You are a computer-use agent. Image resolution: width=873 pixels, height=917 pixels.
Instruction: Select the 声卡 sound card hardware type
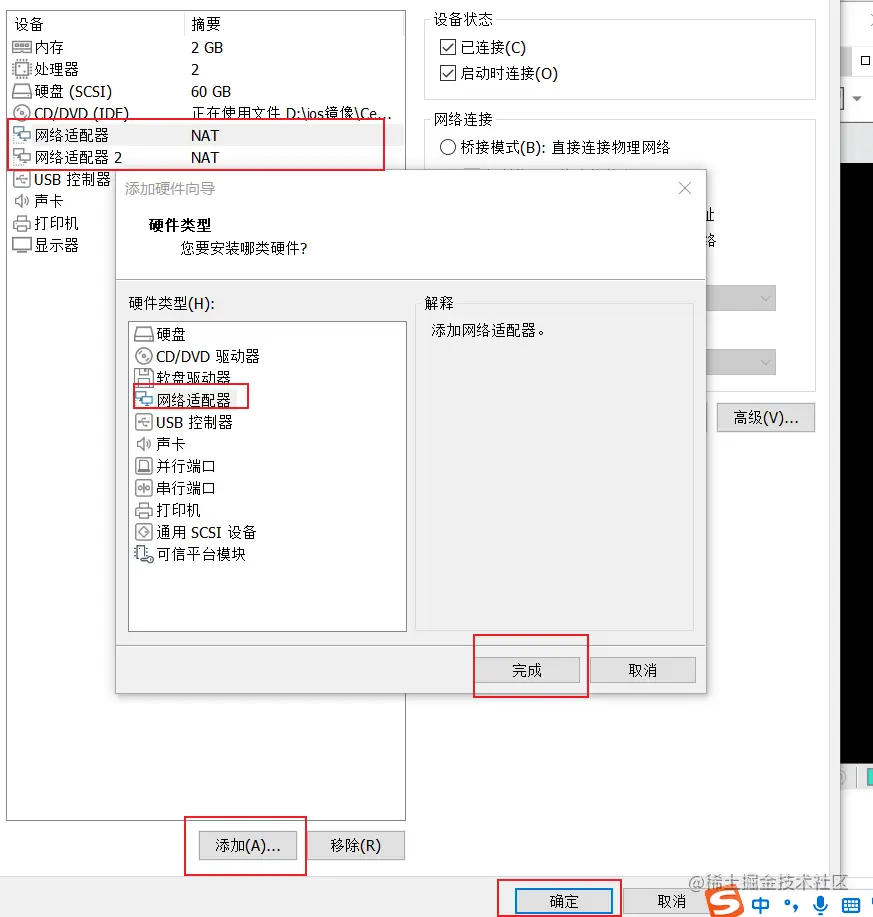pyautogui.click(x=170, y=444)
